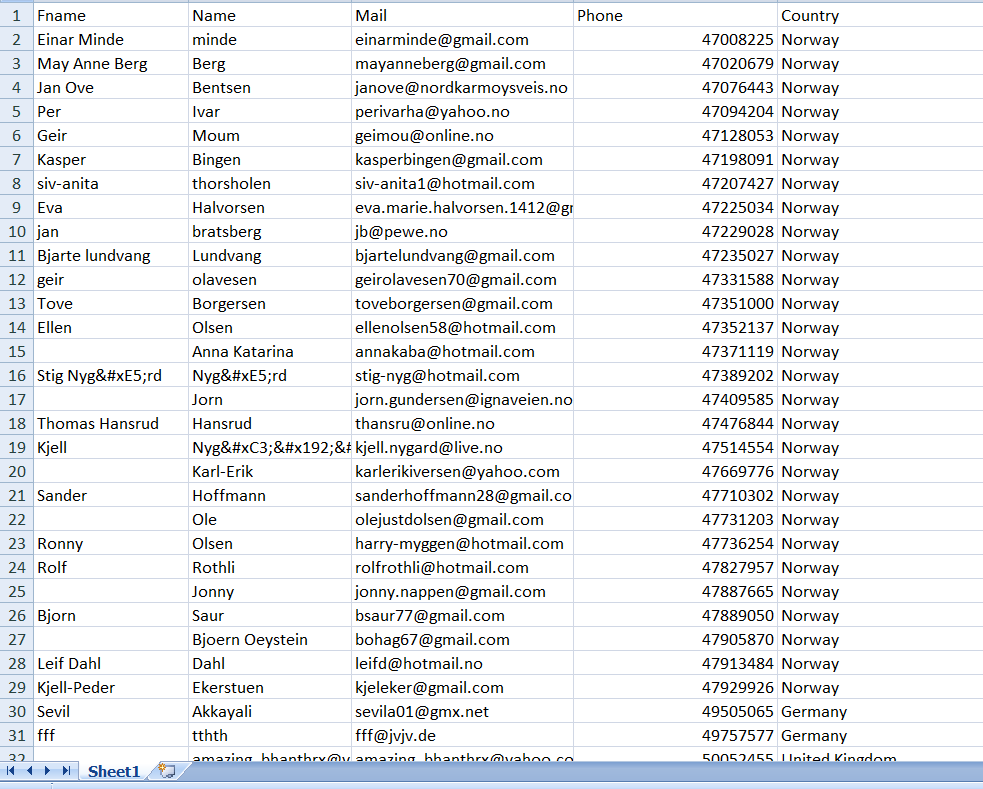Click phone number 47094204
This screenshot has width=983, height=789.
point(675,112)
